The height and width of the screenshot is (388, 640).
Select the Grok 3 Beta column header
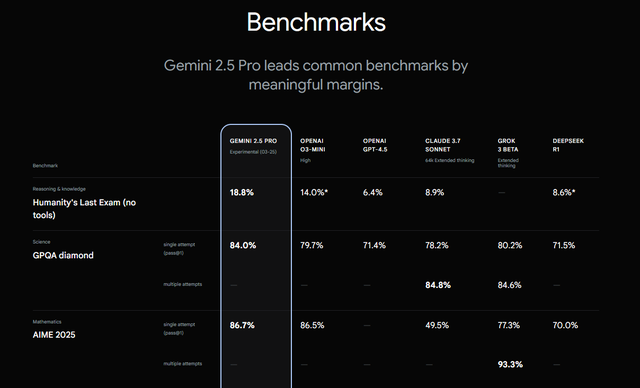[x=508, y=145]
